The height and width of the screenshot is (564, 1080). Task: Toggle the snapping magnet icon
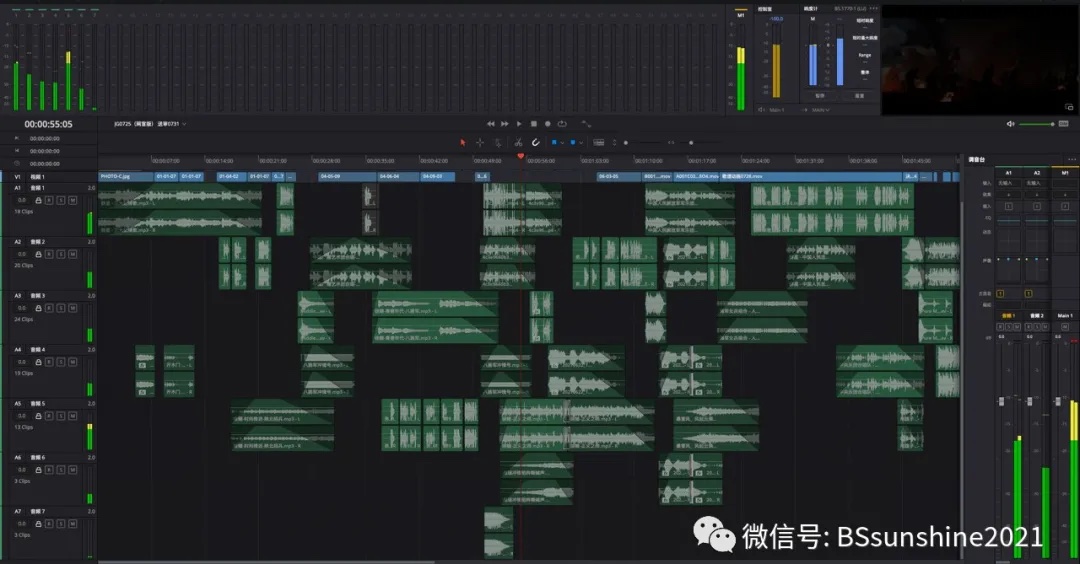pyautogui.click(x=535, y=142)
